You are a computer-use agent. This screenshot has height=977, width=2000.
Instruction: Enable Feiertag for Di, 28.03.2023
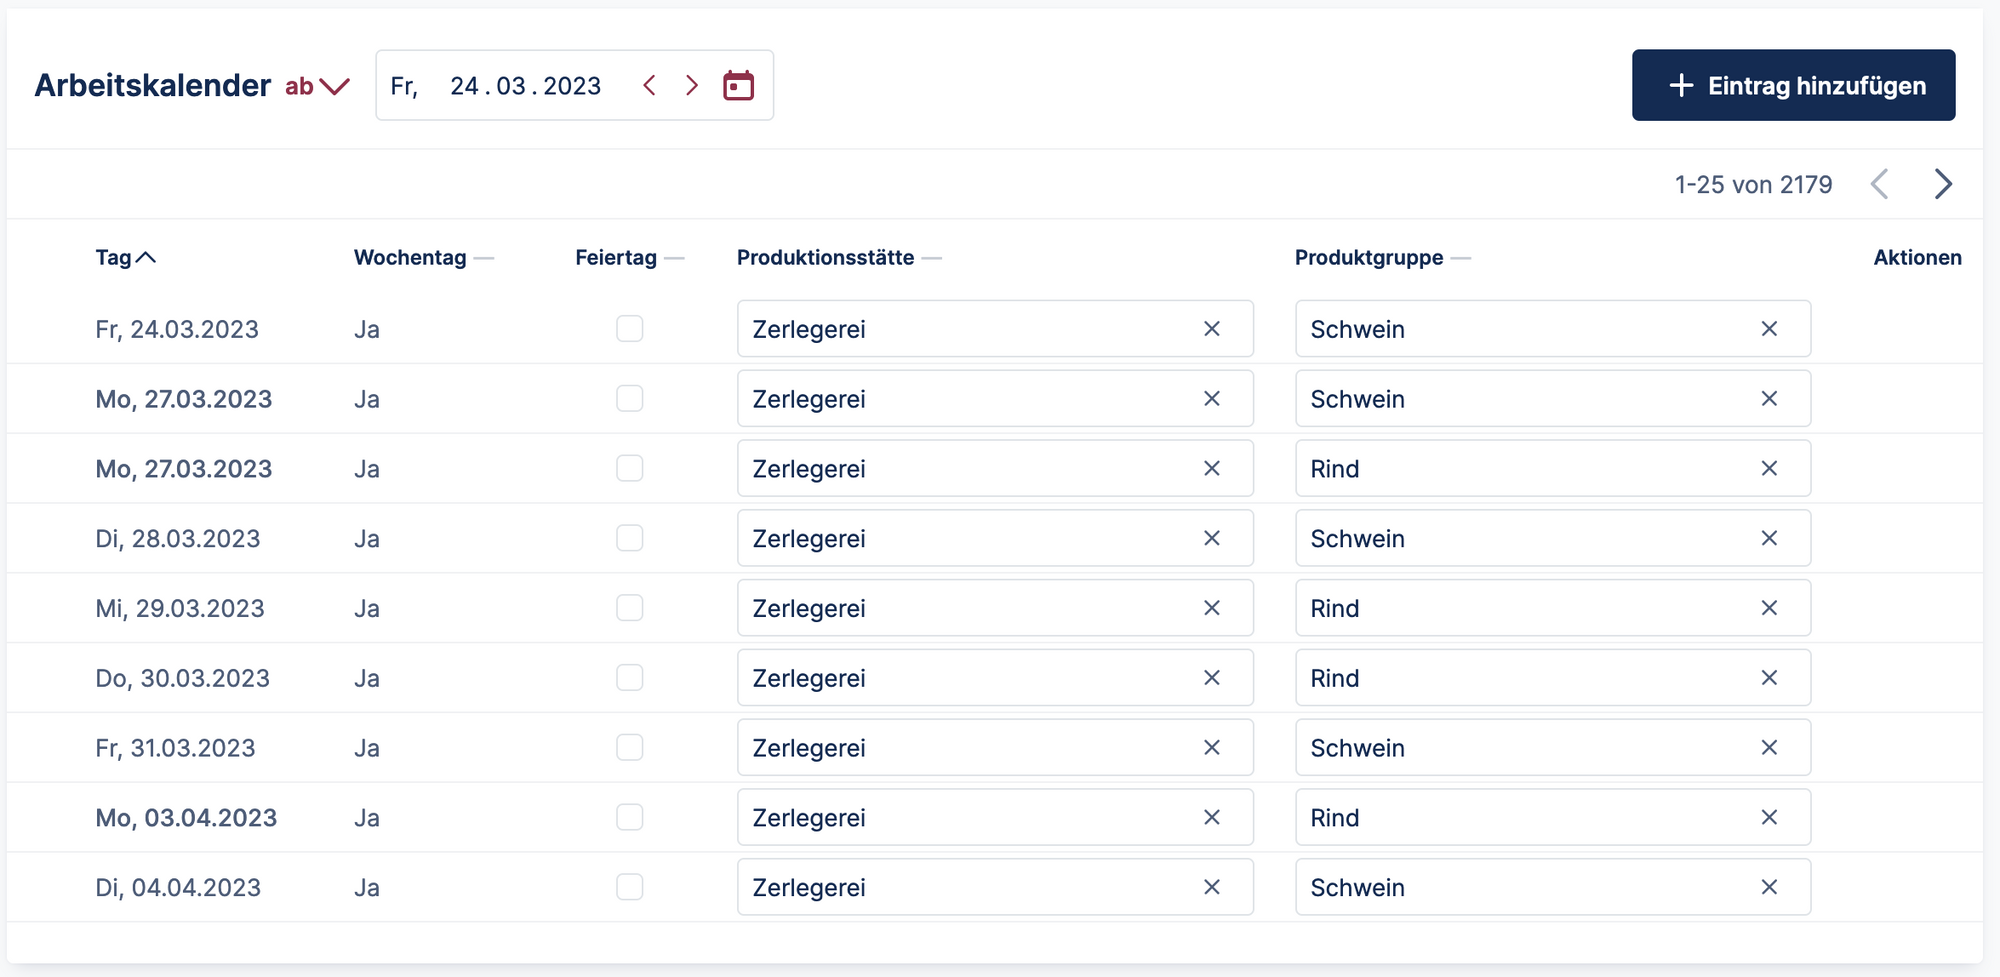(629, 538)
